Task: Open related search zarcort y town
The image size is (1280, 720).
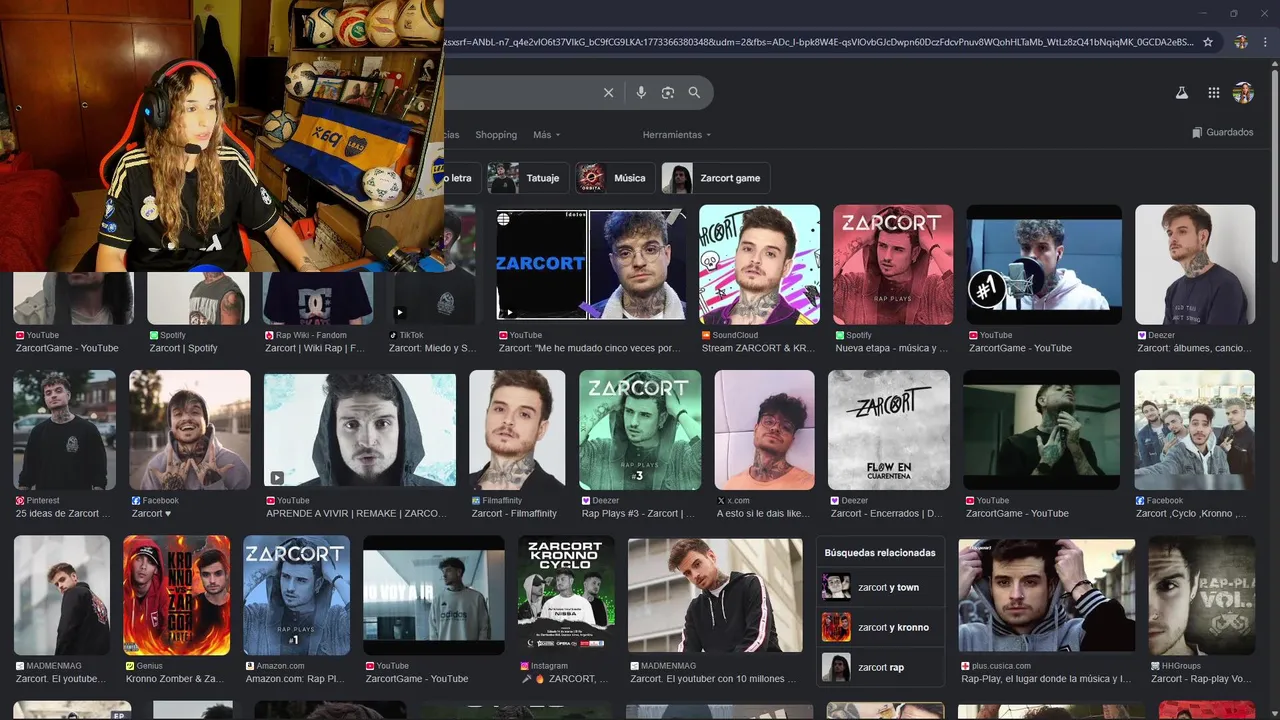Action: click(x=880, y=587)
